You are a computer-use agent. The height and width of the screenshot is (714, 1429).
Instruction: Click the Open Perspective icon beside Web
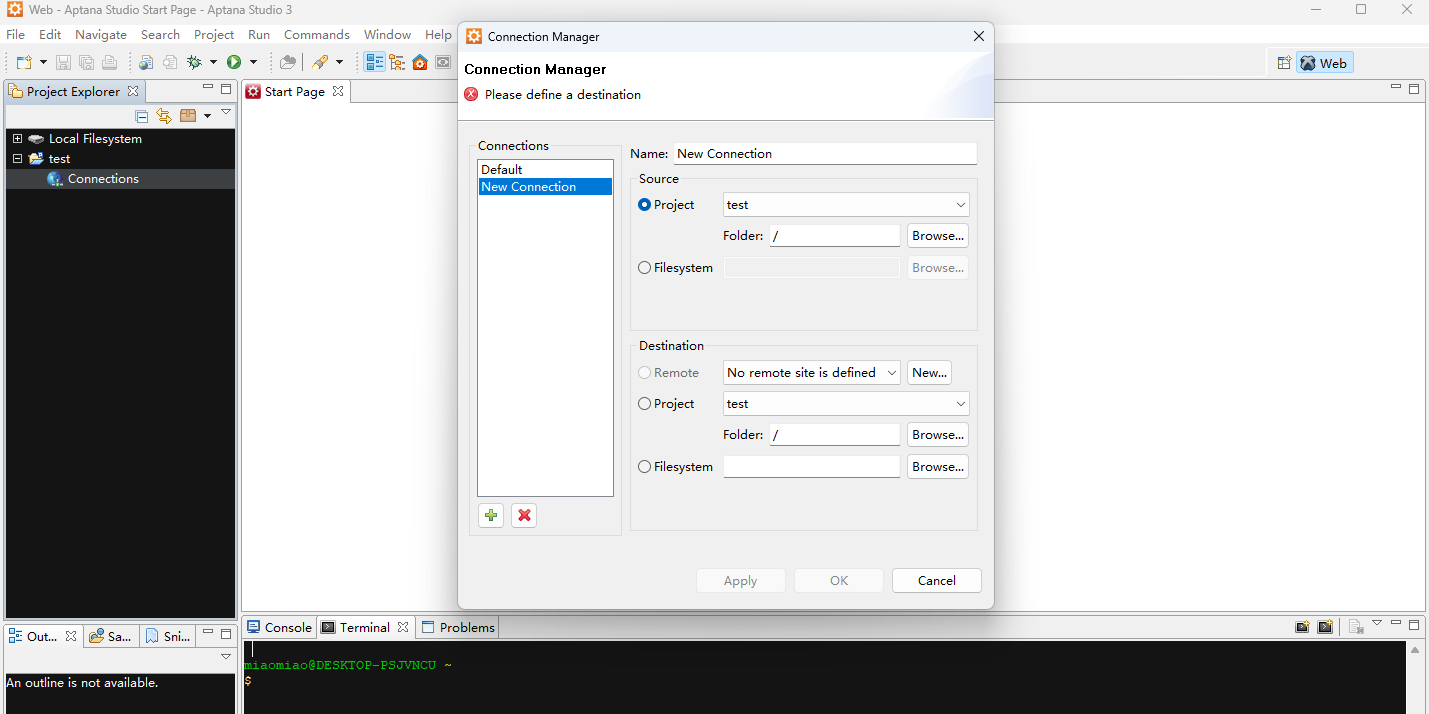point(1284,63)
